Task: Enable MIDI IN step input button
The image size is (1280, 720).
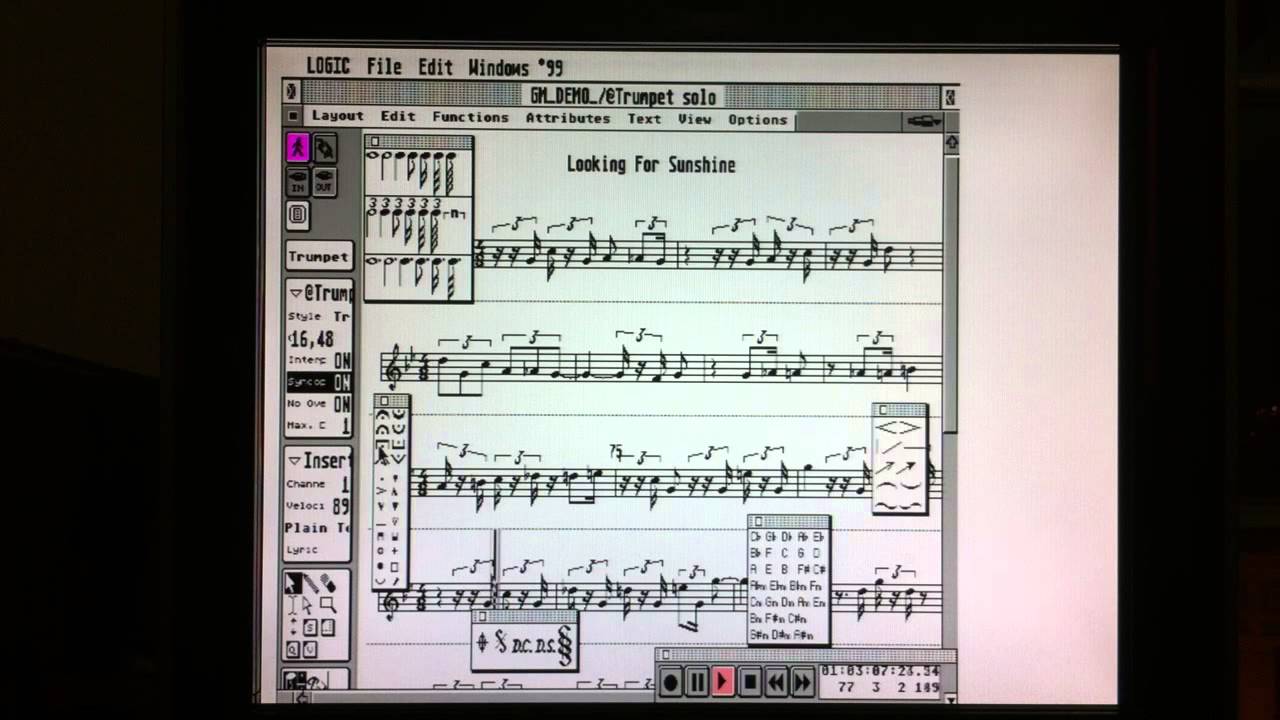Action: pyautogui.click(x=297, y=182)
